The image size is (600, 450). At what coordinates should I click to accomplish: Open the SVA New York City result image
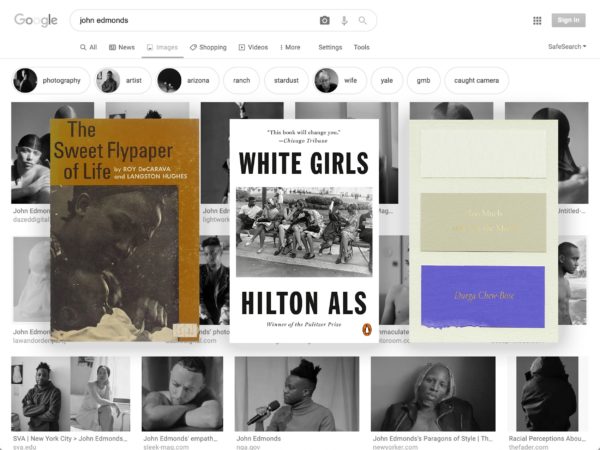pos(70,394)
